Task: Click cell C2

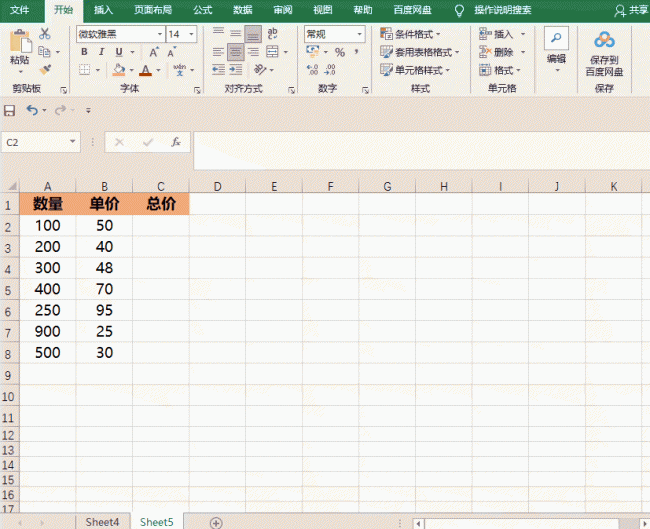Action: point(161,226)
